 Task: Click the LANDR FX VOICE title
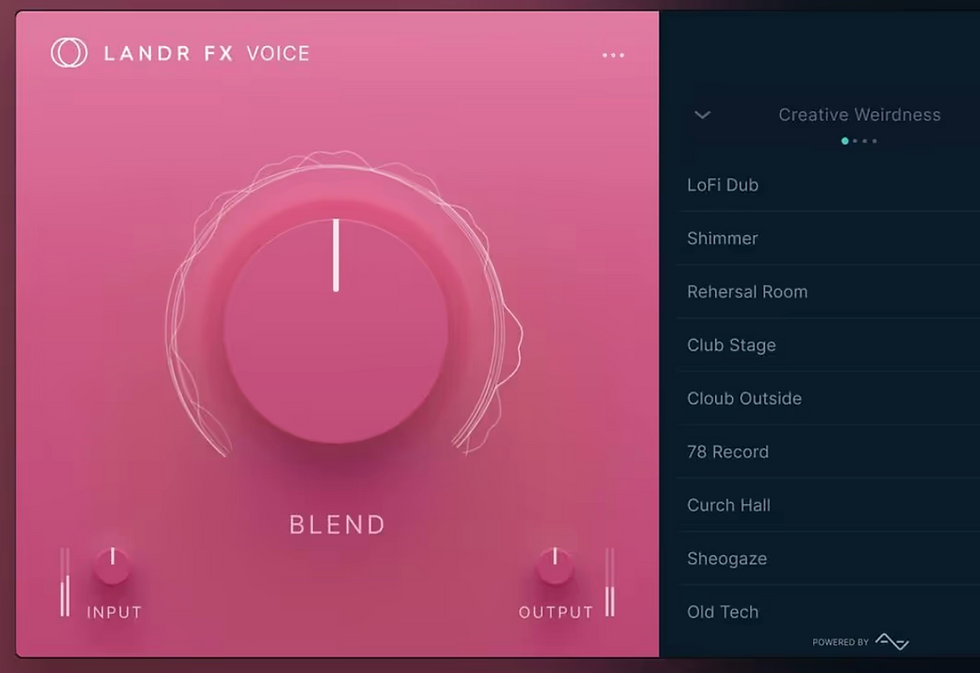(207, 53)
